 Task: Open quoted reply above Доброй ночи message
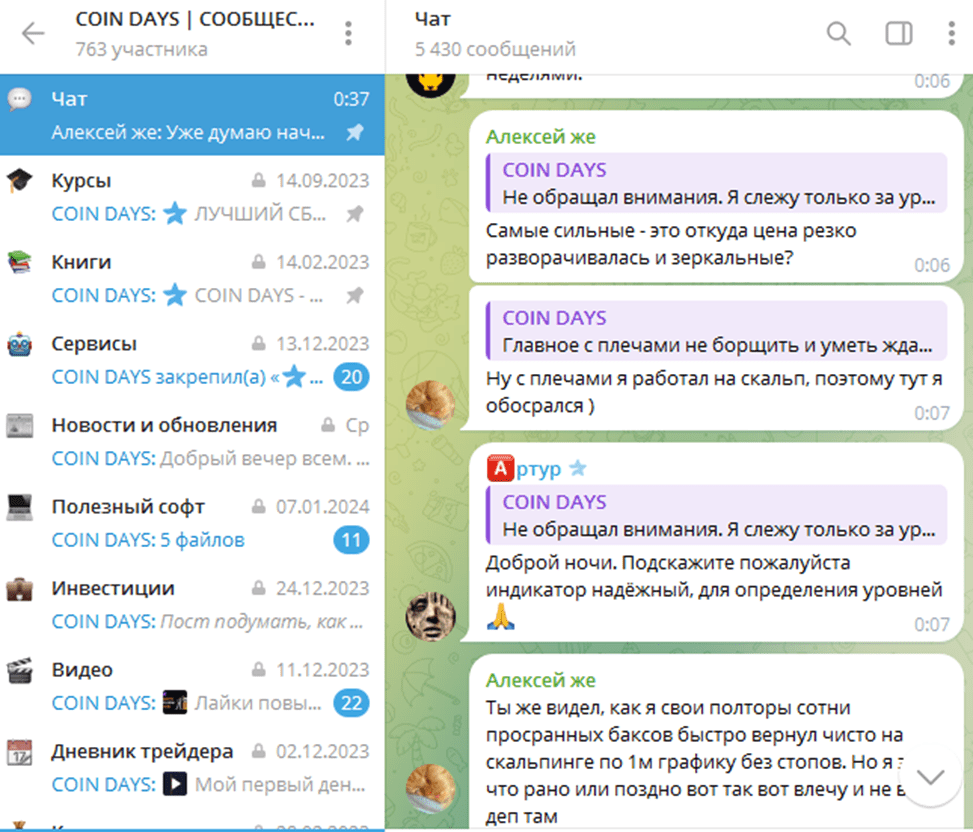[717, 516]
